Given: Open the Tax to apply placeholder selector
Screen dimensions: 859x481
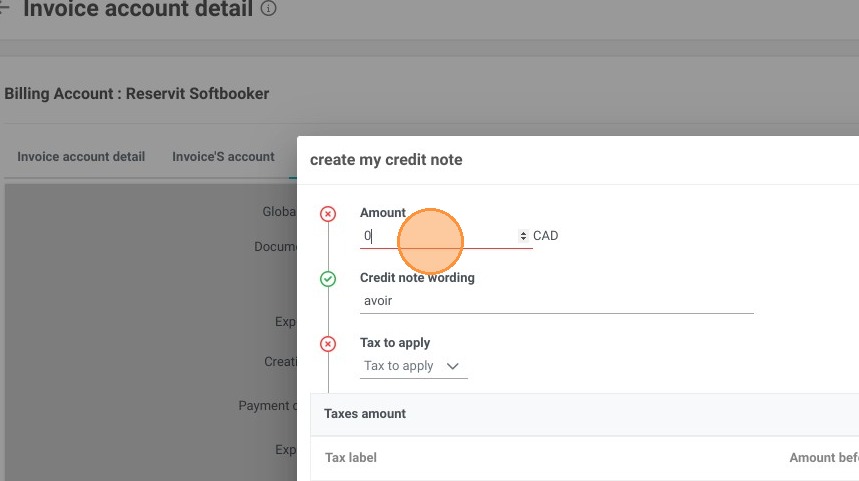Looking at the screenshot, I should [x=414, y=366].
